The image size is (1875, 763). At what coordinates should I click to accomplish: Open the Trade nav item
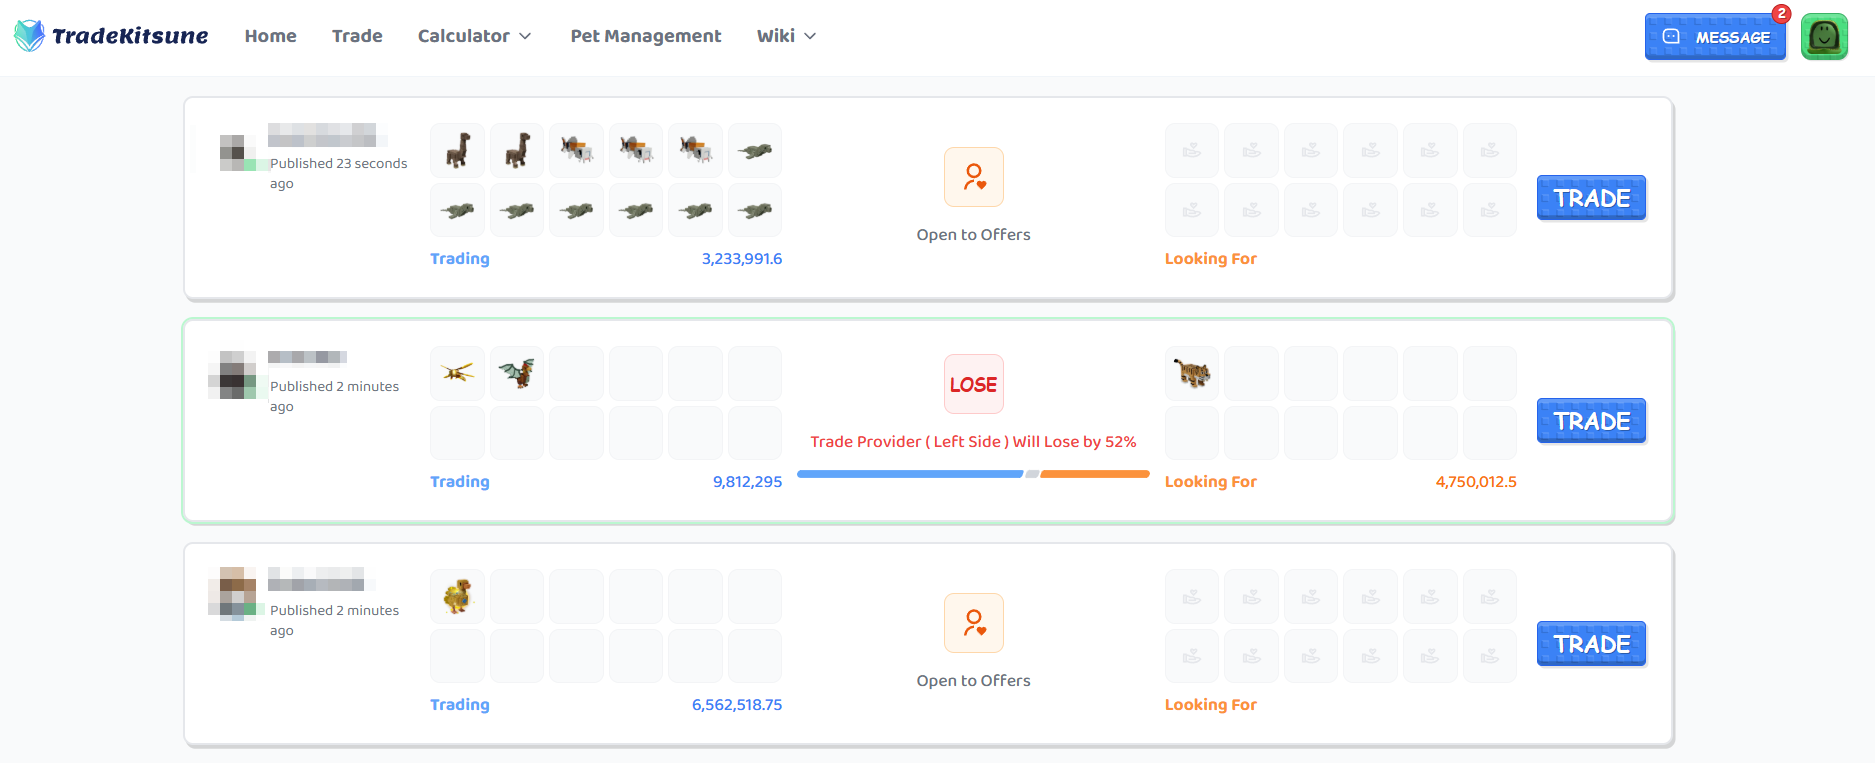click(x=357, y=36)
